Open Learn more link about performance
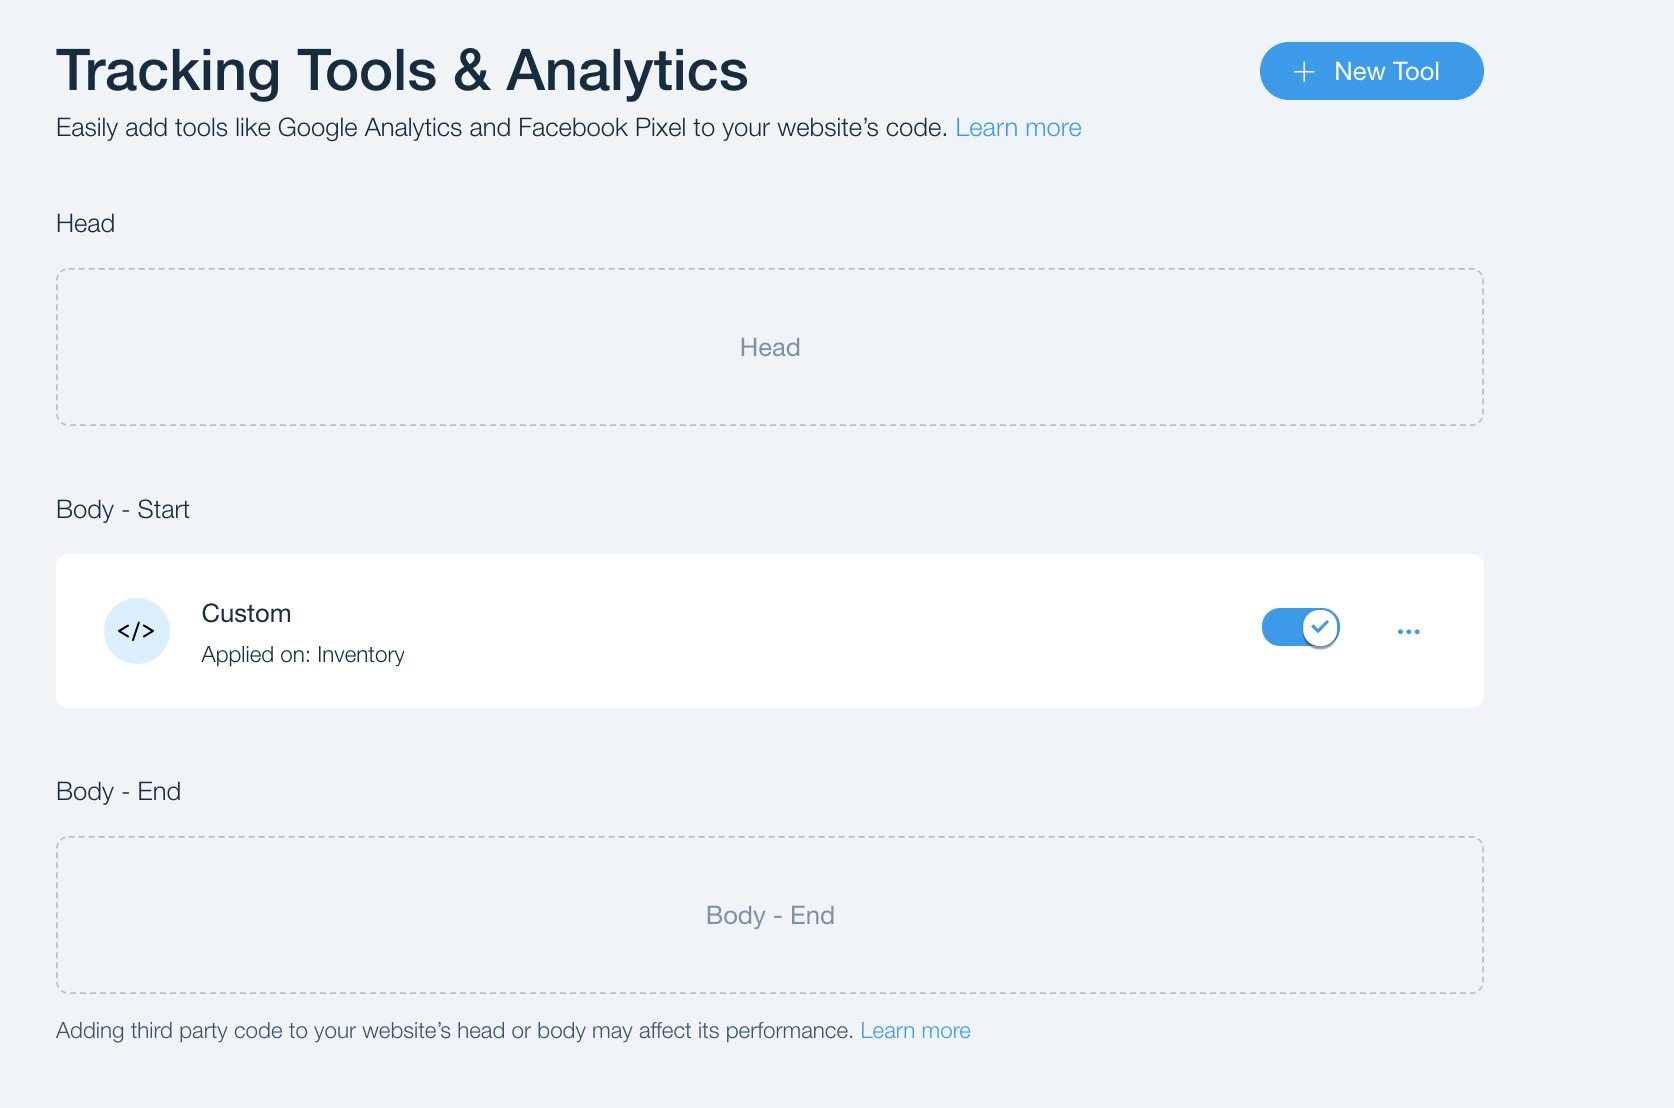Image resolution: width=1674 pixels, height=1108 pixels. [x=914, y=1031]
